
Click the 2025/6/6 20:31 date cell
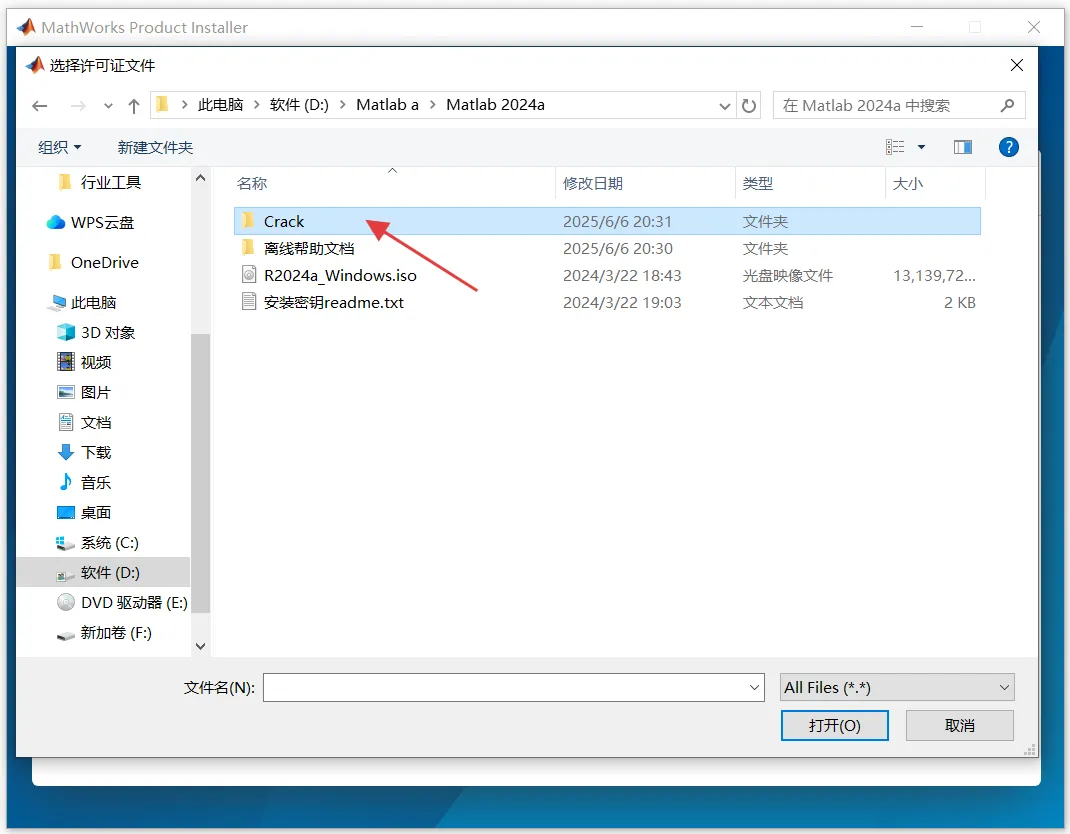[617, 221]
